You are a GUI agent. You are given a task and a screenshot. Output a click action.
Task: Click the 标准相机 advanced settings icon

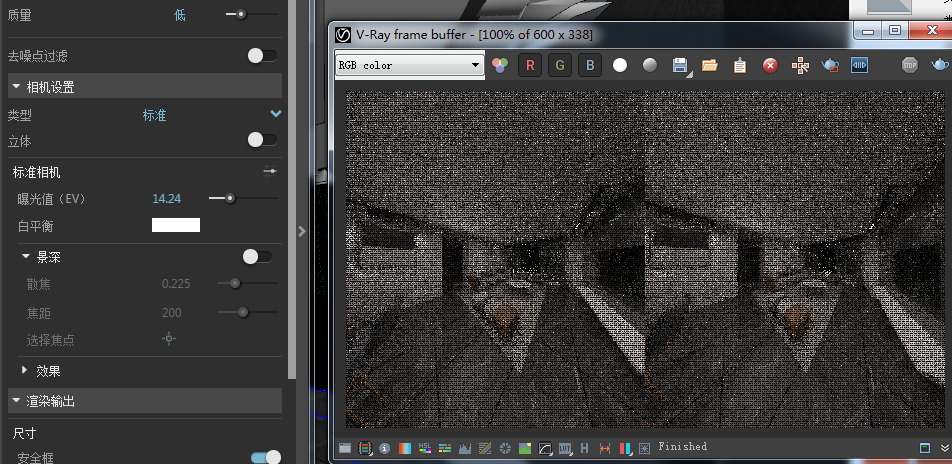pos(270,171)
